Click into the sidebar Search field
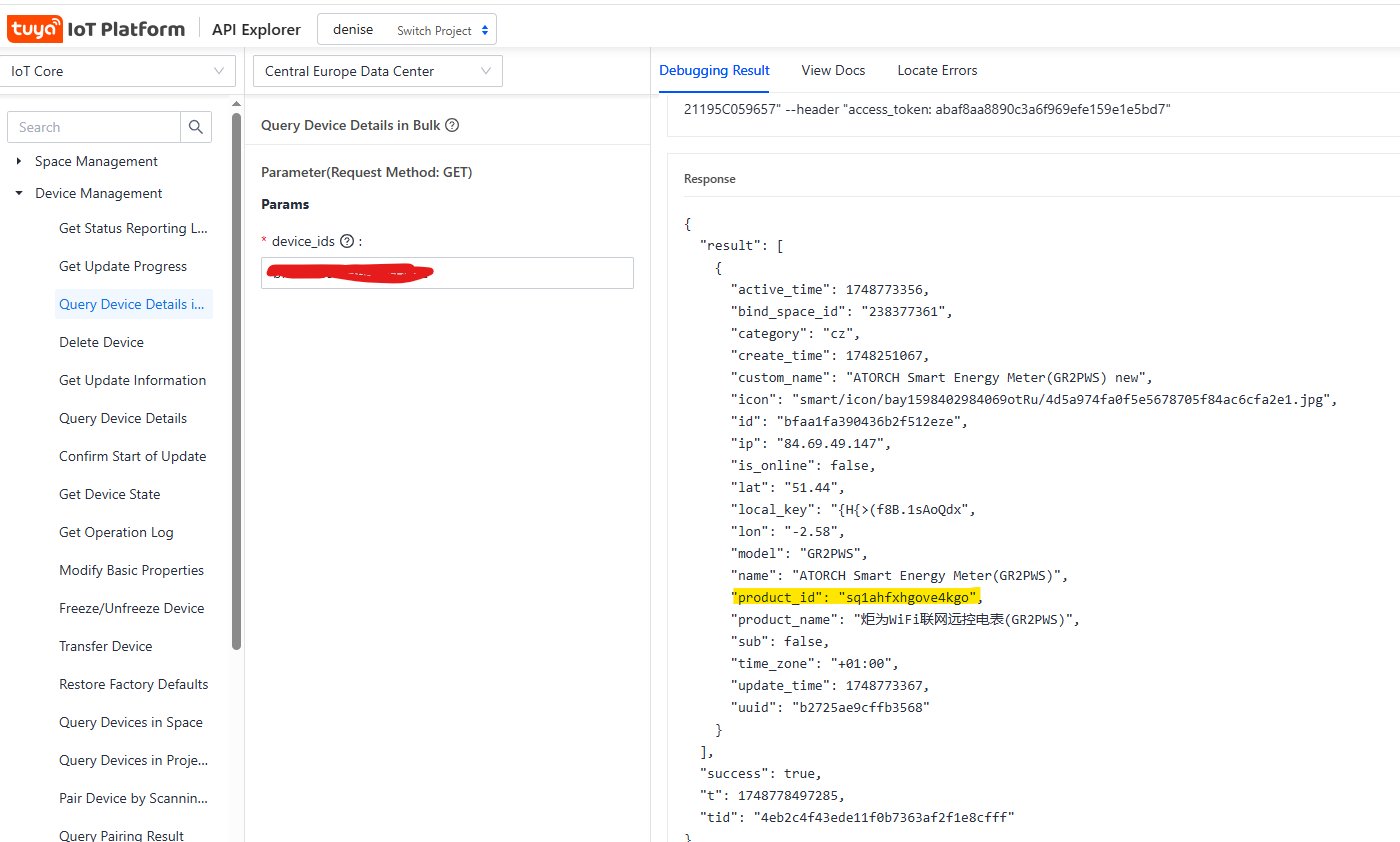Image resolution: width=1400 pixels, height=842 pixels. coord(94,127)
